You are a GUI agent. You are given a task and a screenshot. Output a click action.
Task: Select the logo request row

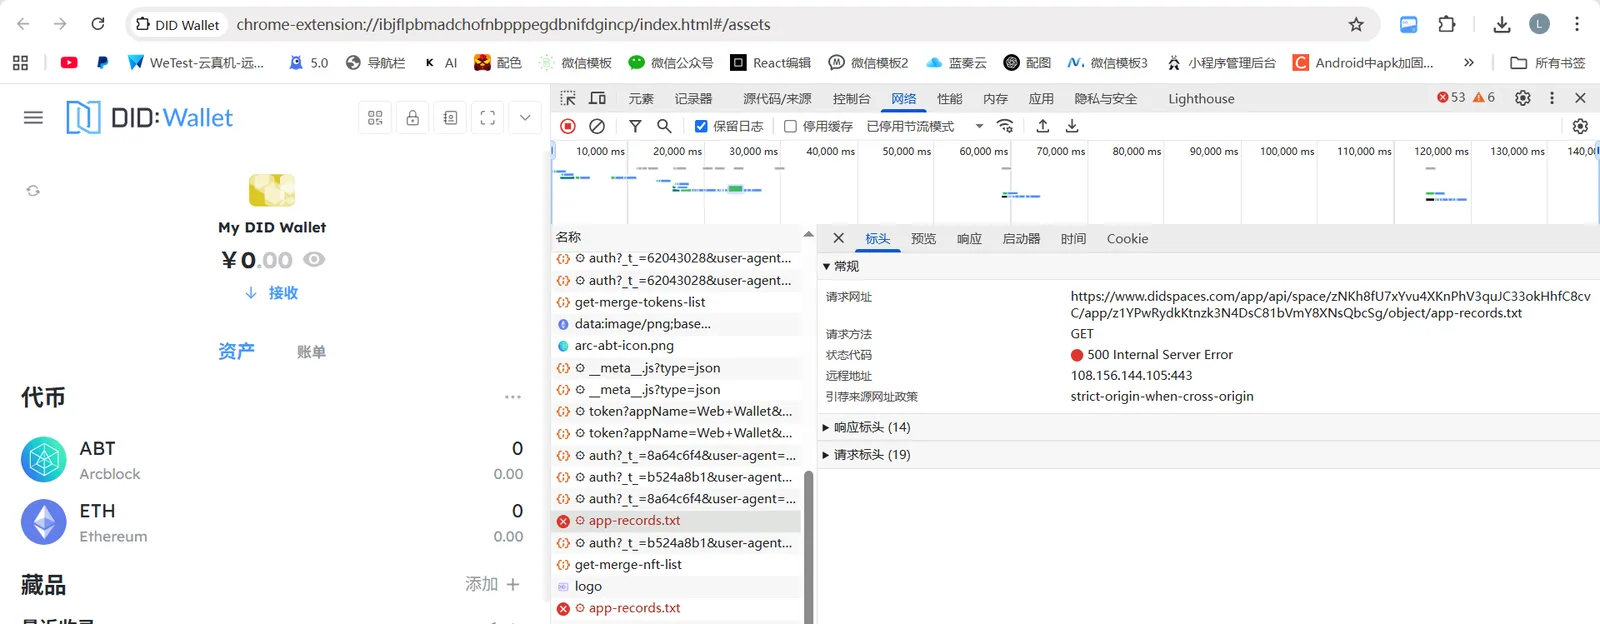pos(676,587)
